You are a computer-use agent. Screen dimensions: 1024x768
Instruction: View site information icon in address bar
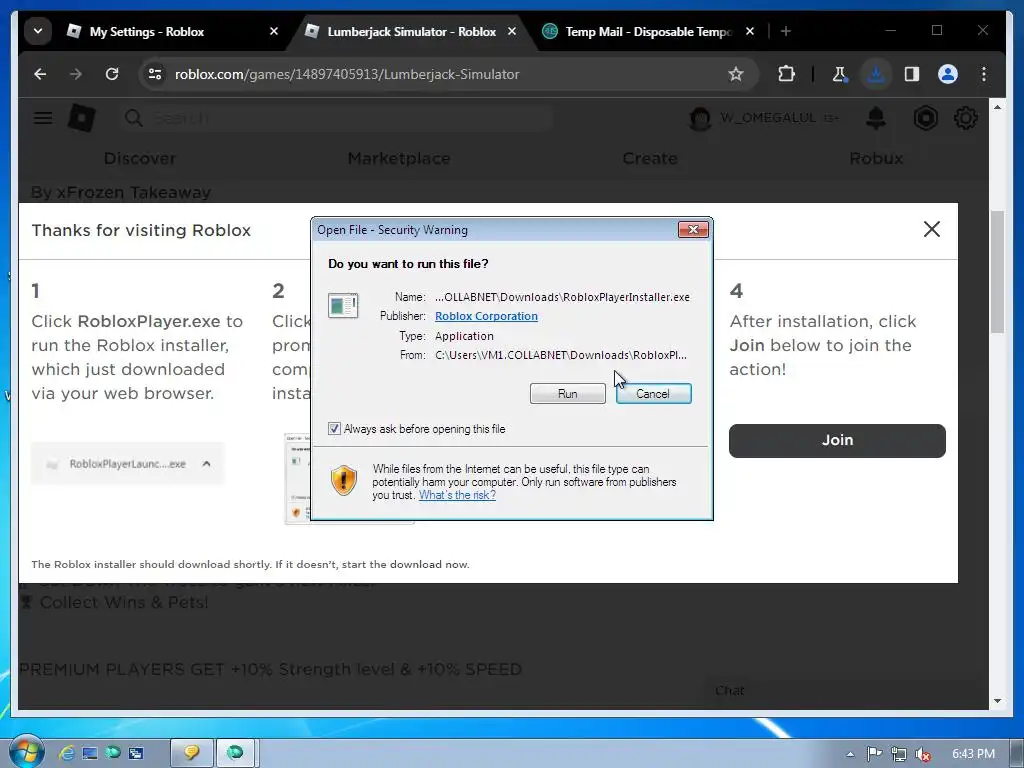155,74
